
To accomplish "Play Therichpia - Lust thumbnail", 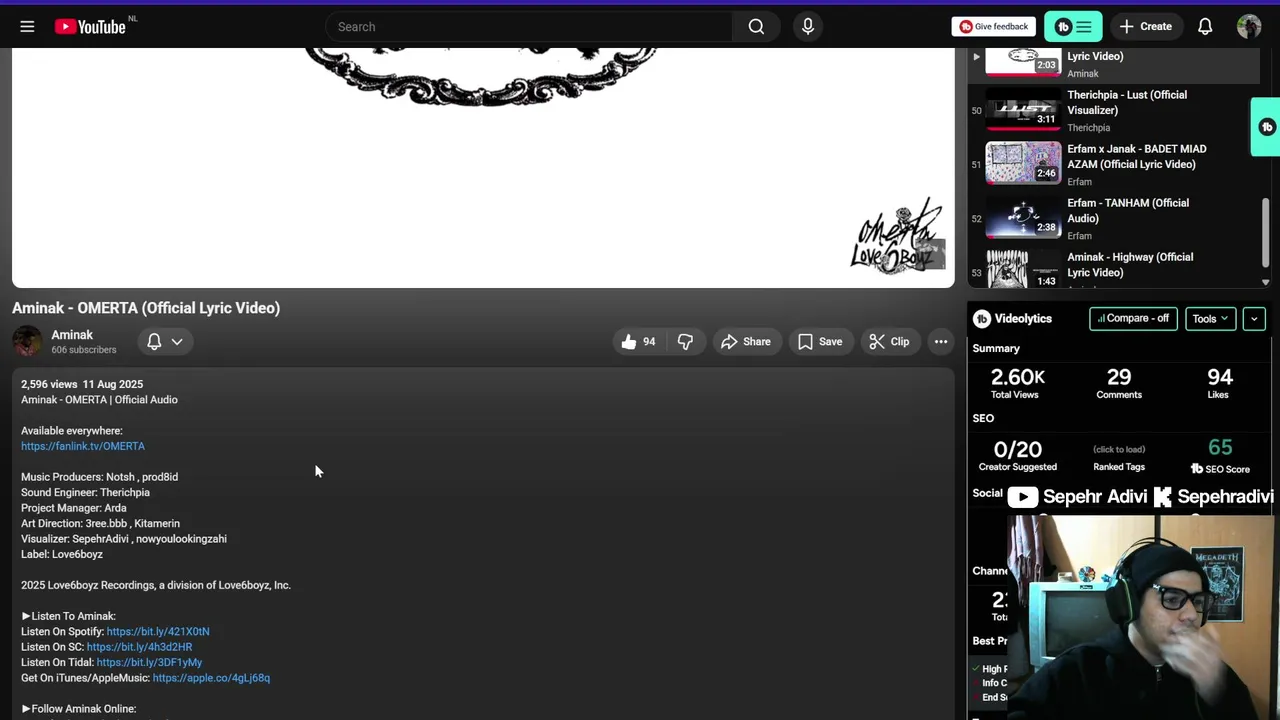I will [x=1023, y=110].
